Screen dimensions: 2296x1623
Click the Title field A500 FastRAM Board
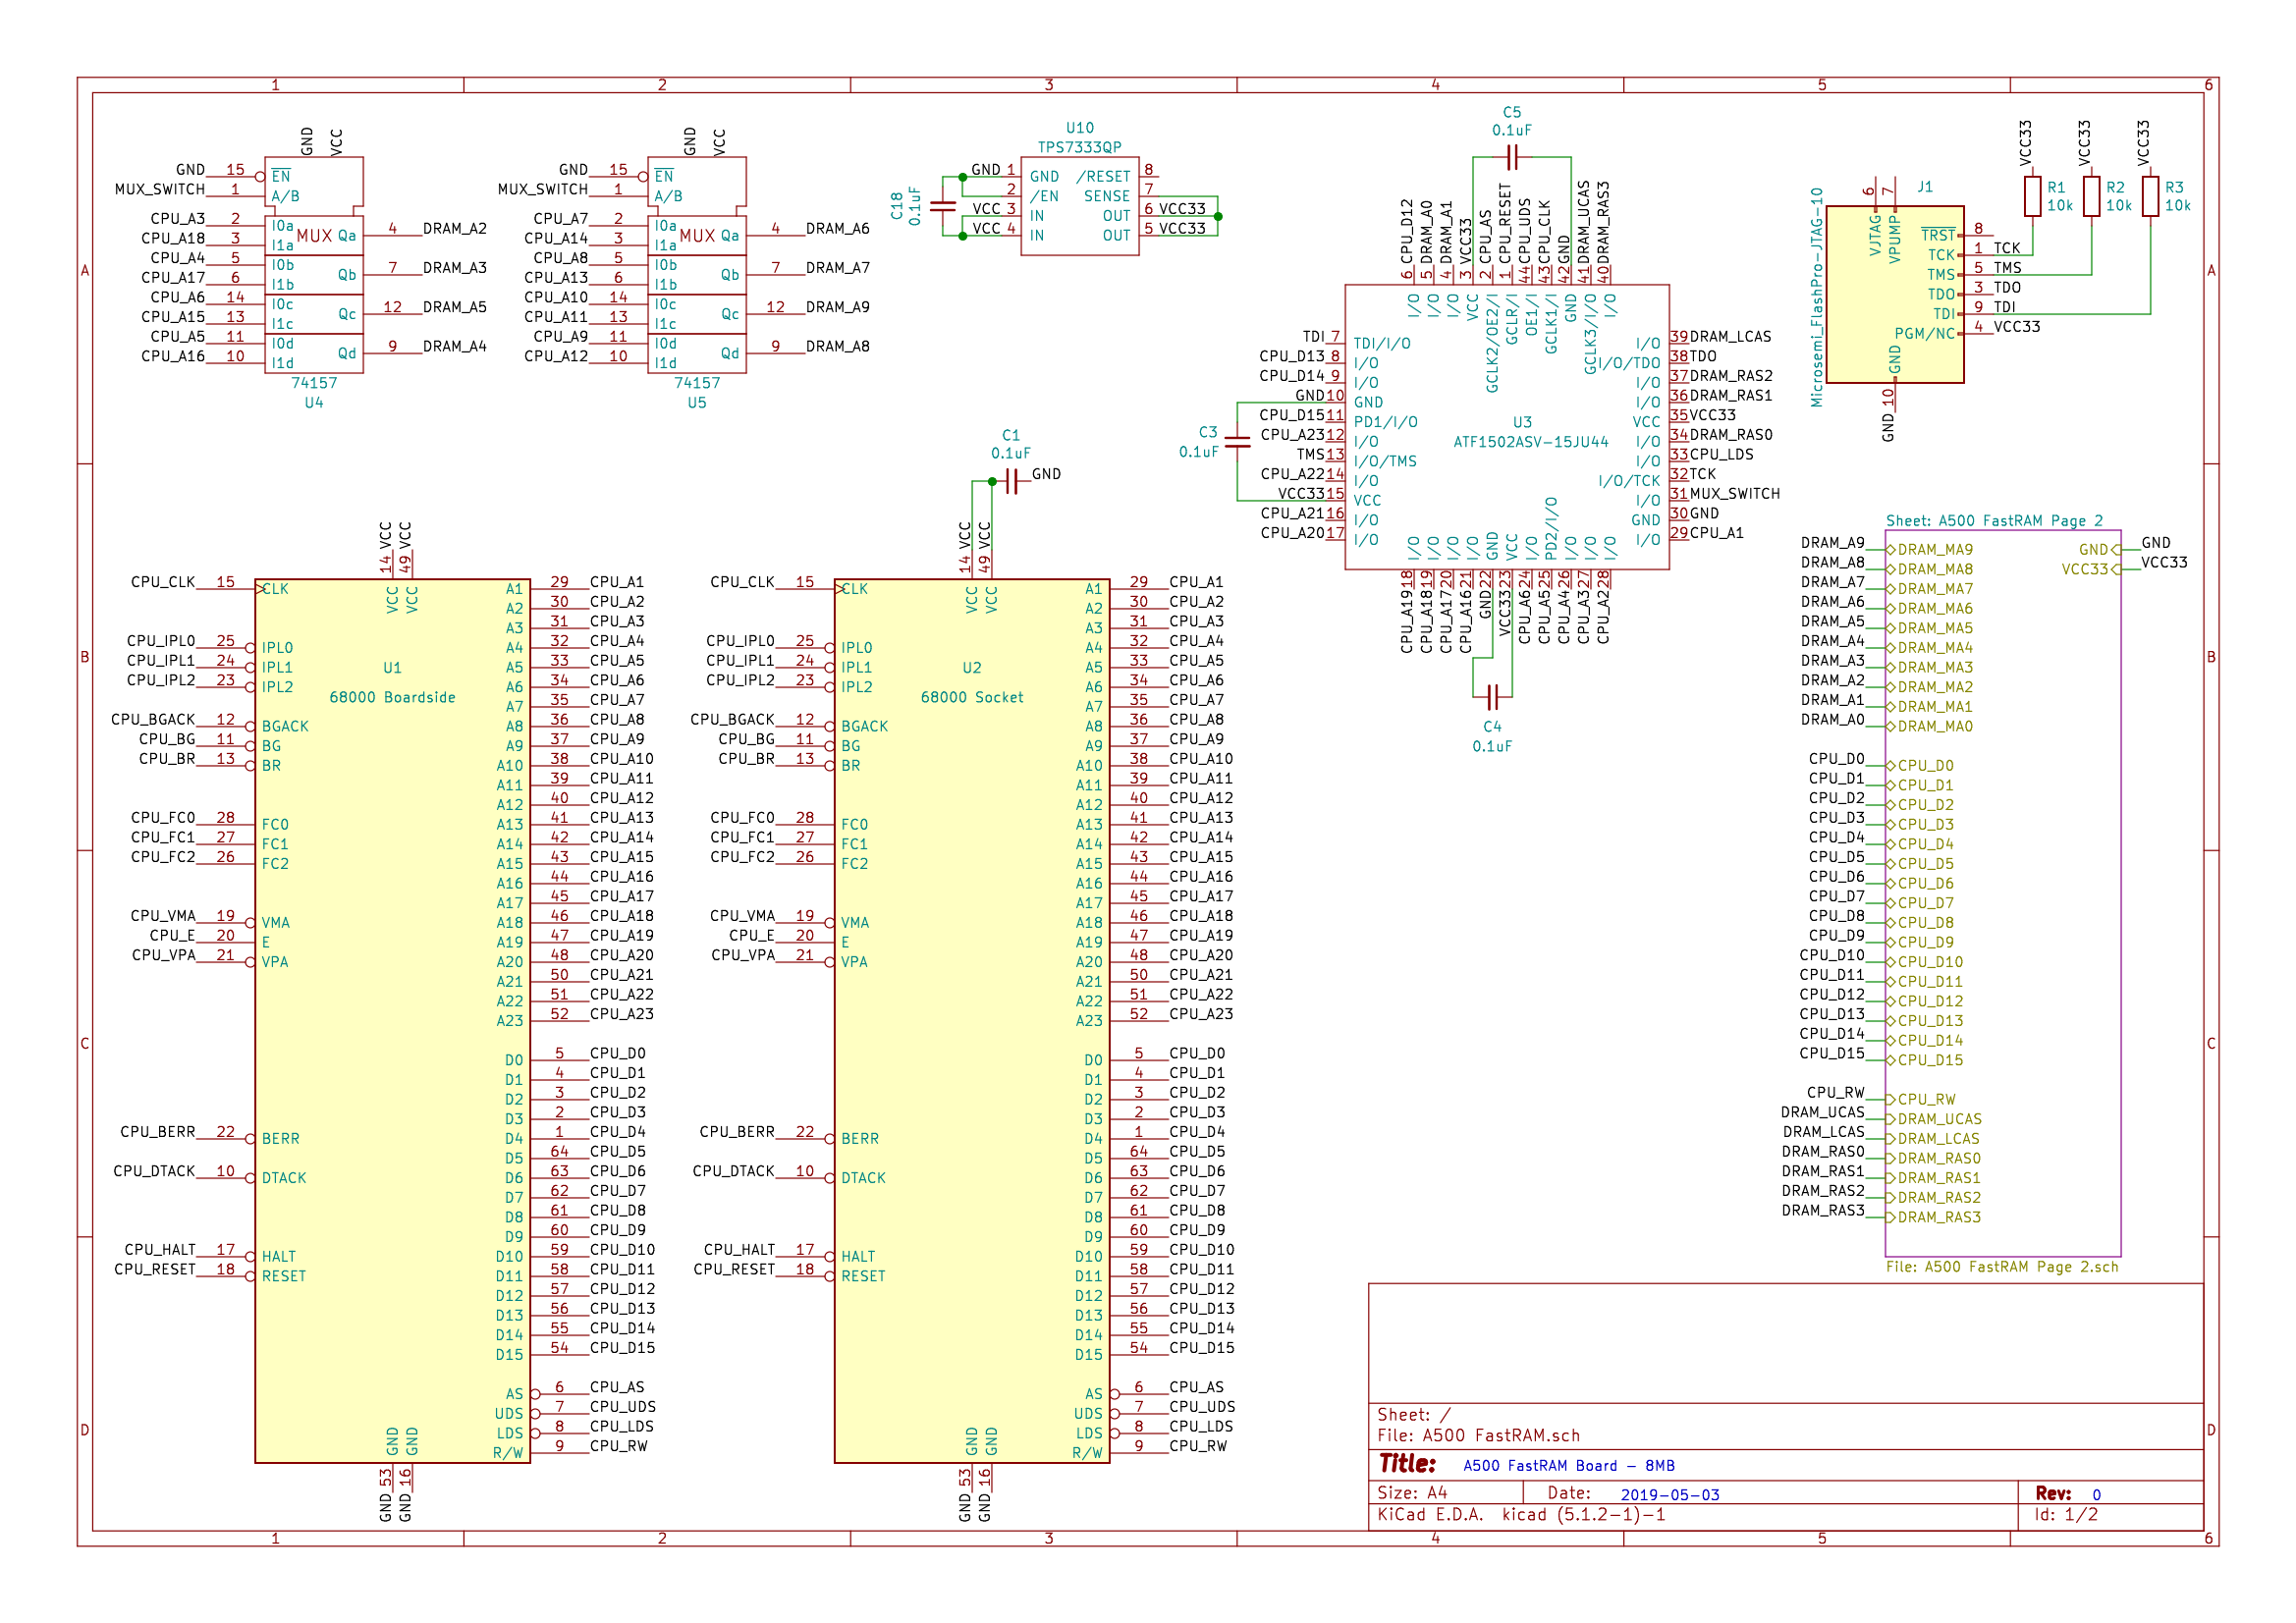tap(1568, 1466)
